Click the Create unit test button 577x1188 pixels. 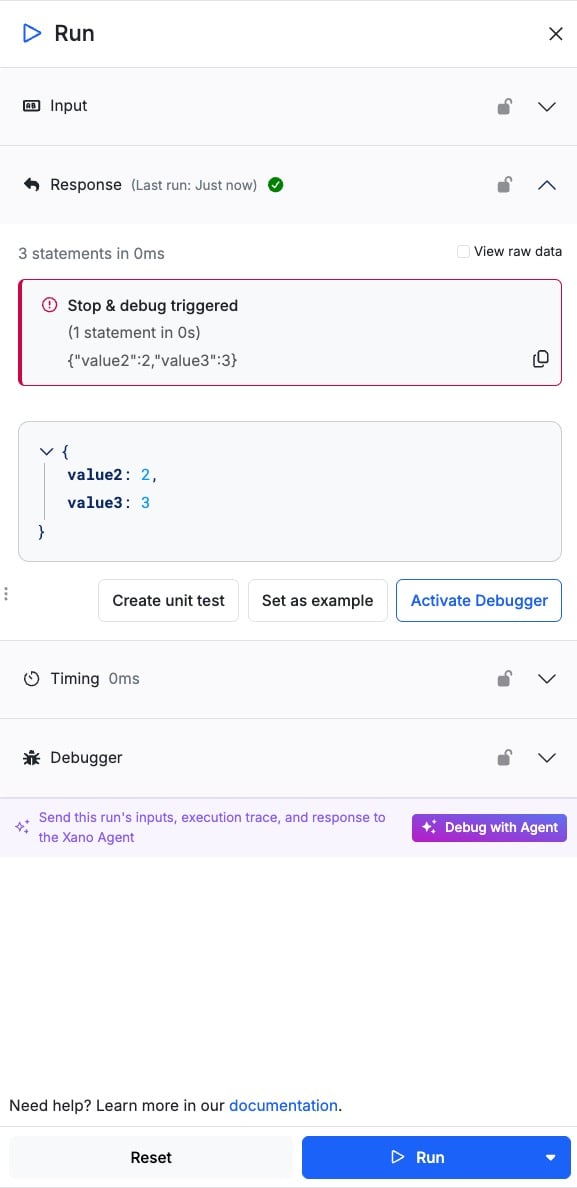coord(168,601)
